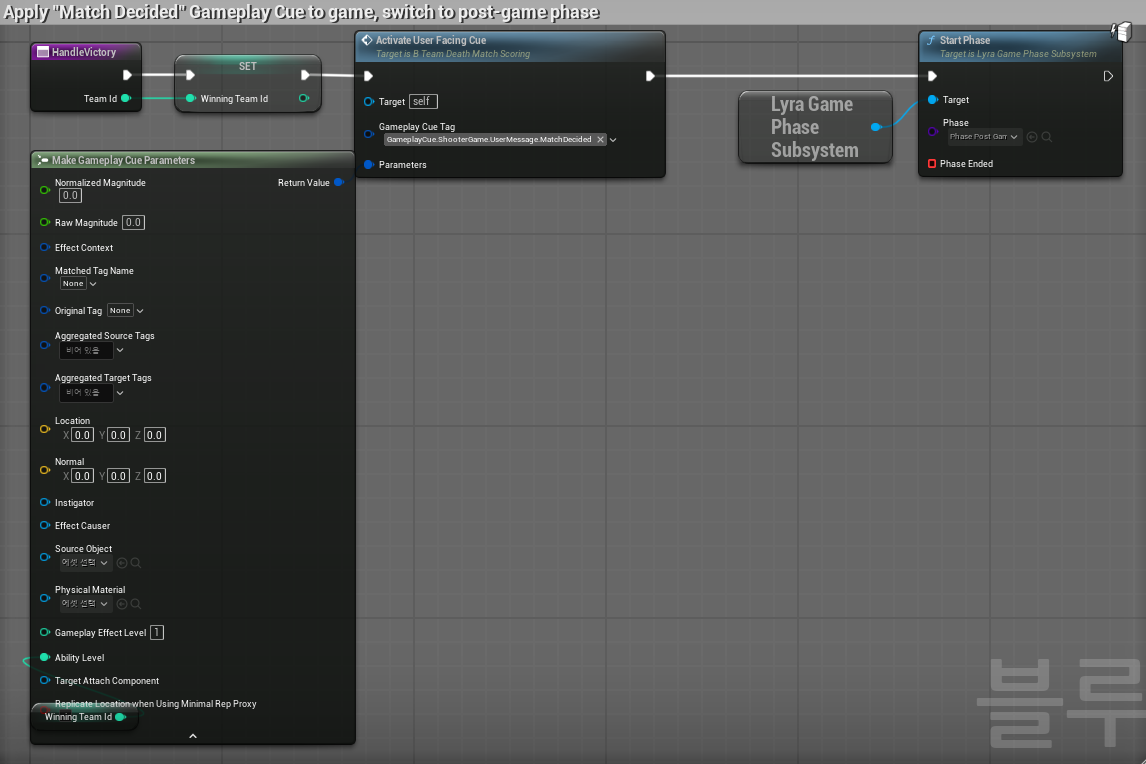Click the Normalized Magnitude value field

click(70, 195)
